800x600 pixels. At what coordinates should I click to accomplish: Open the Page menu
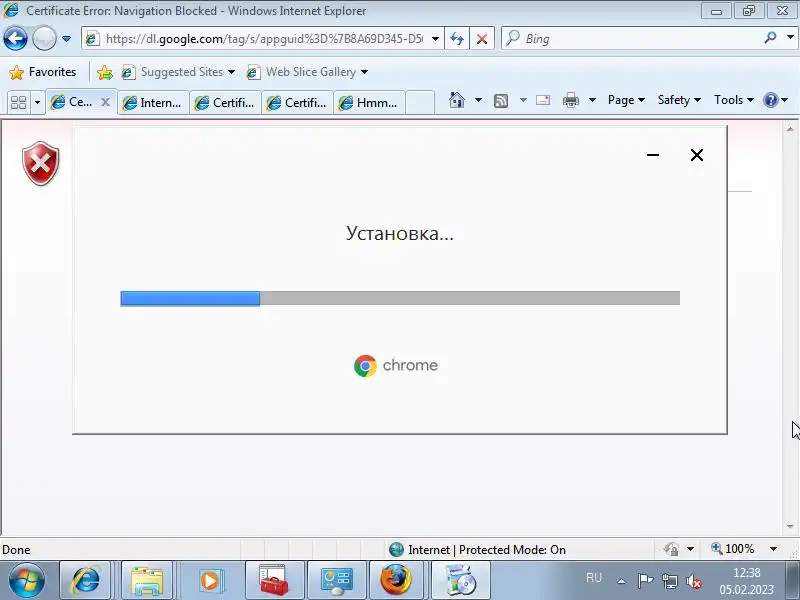(627, 100)
